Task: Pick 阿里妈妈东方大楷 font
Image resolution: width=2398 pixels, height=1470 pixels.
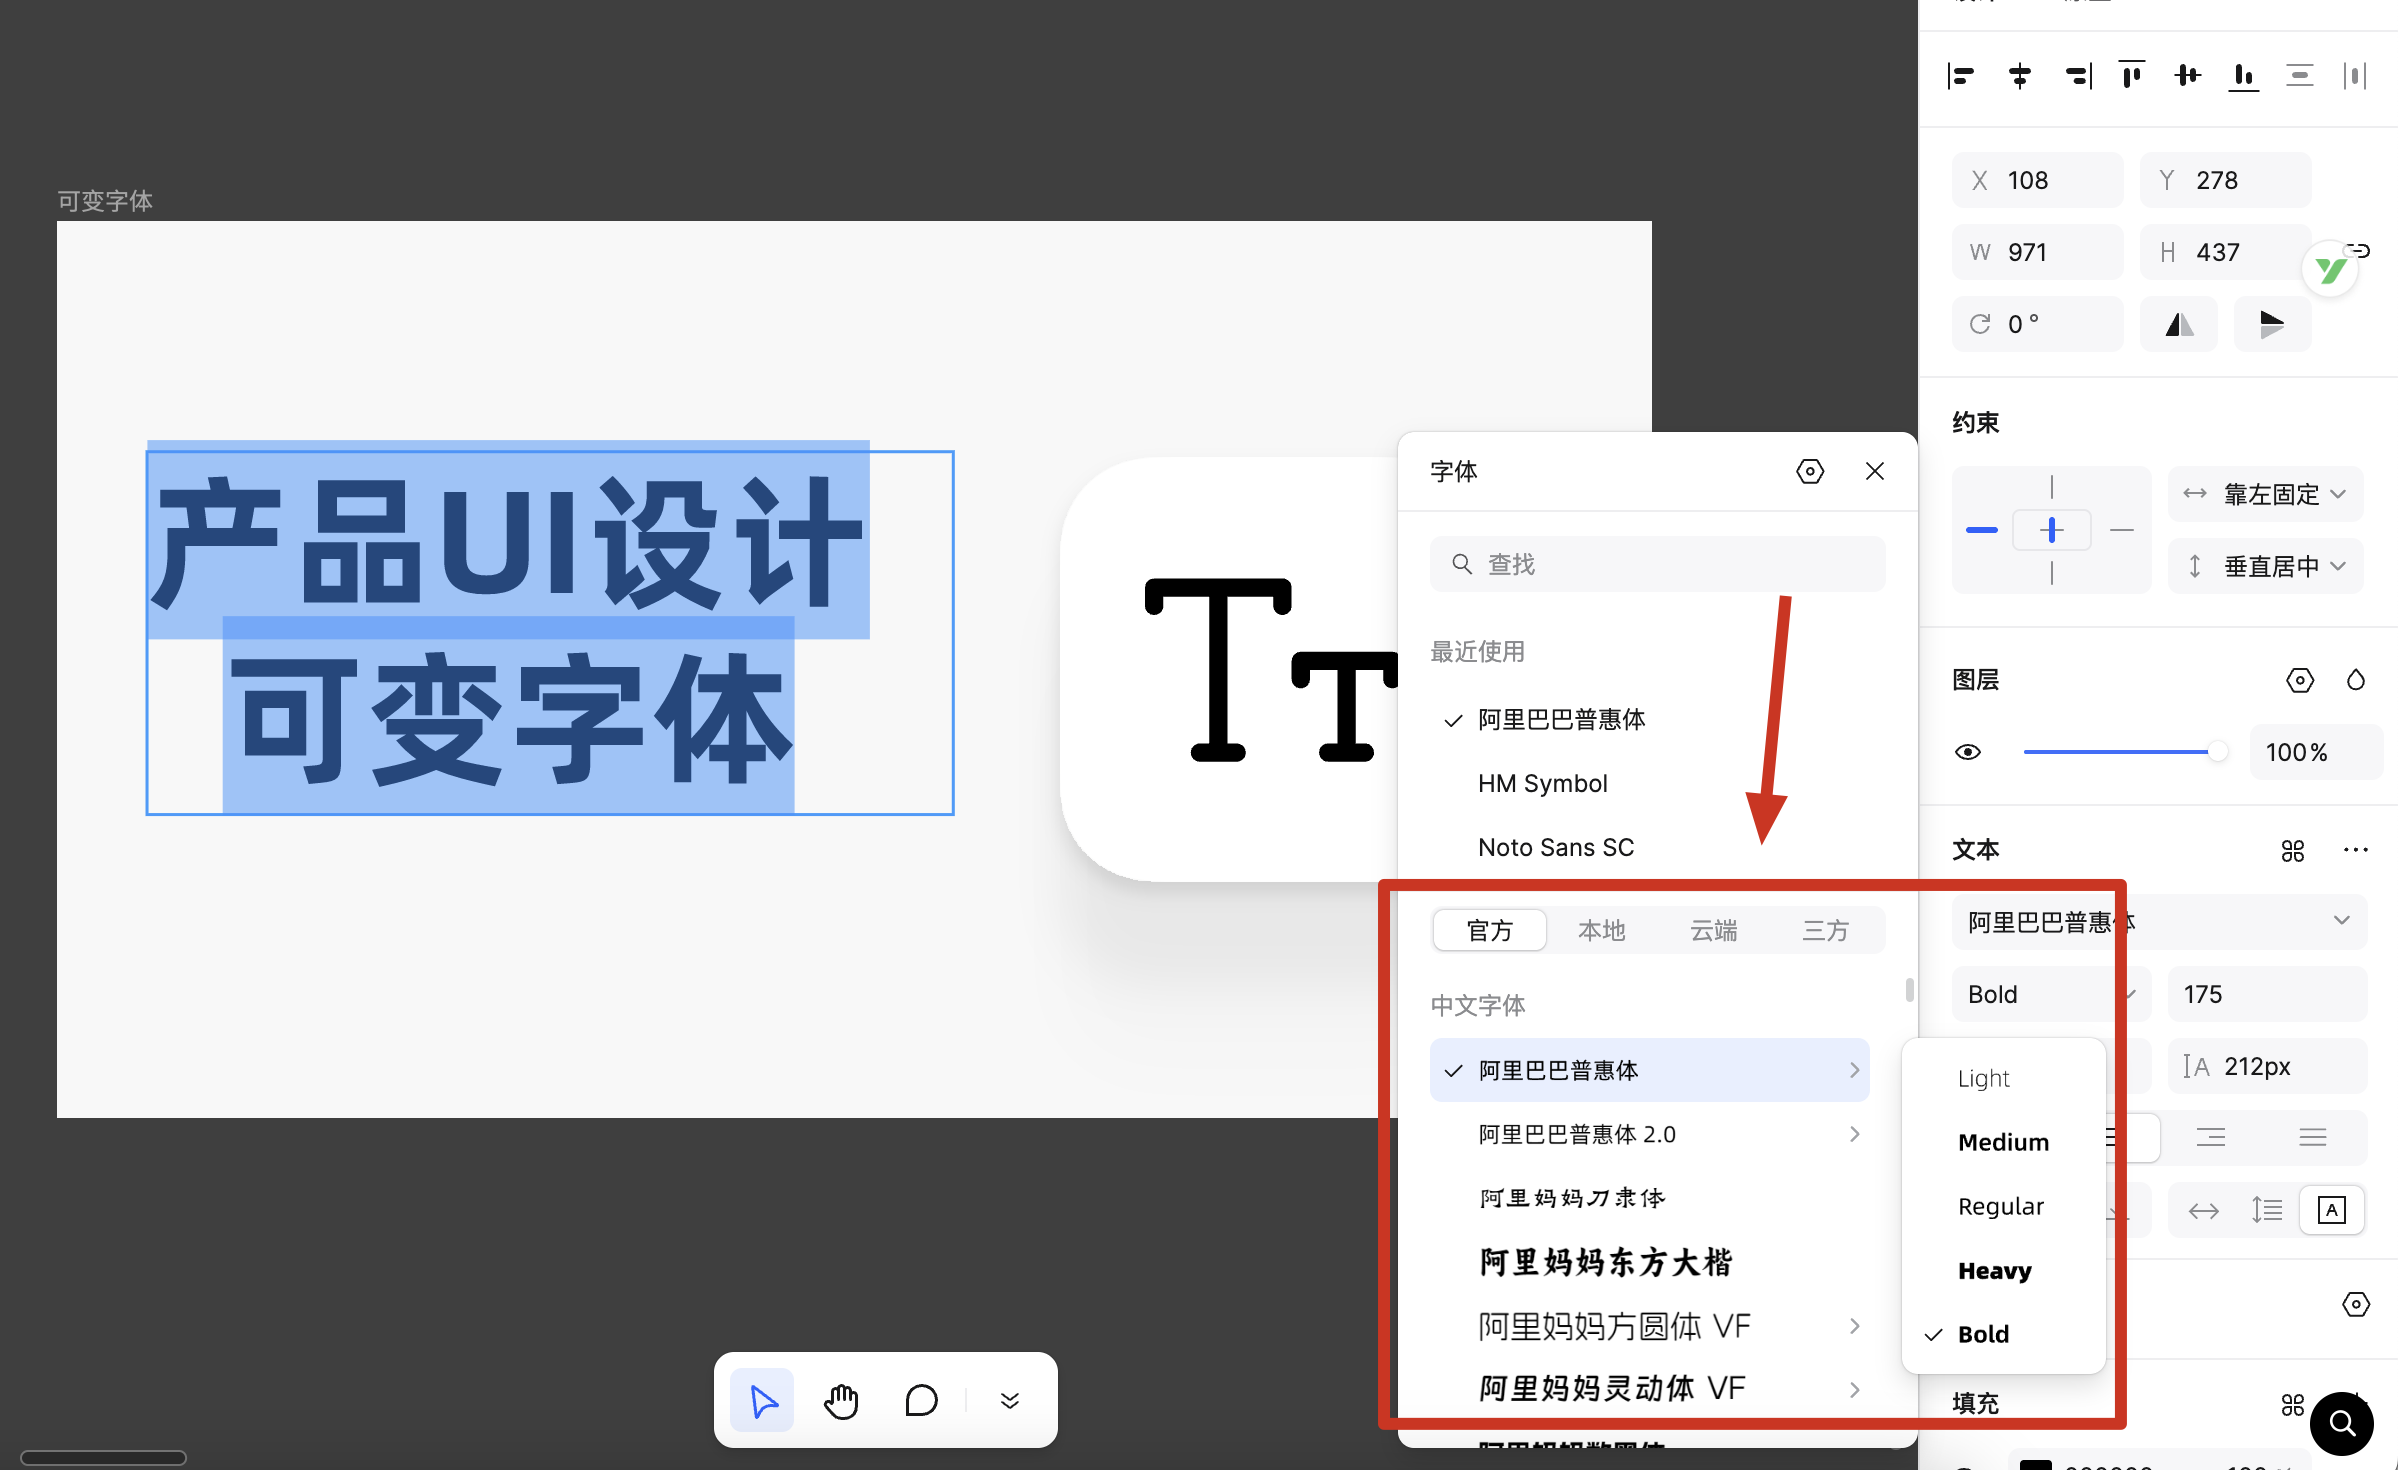Action: click(x=1605, y=1262)
